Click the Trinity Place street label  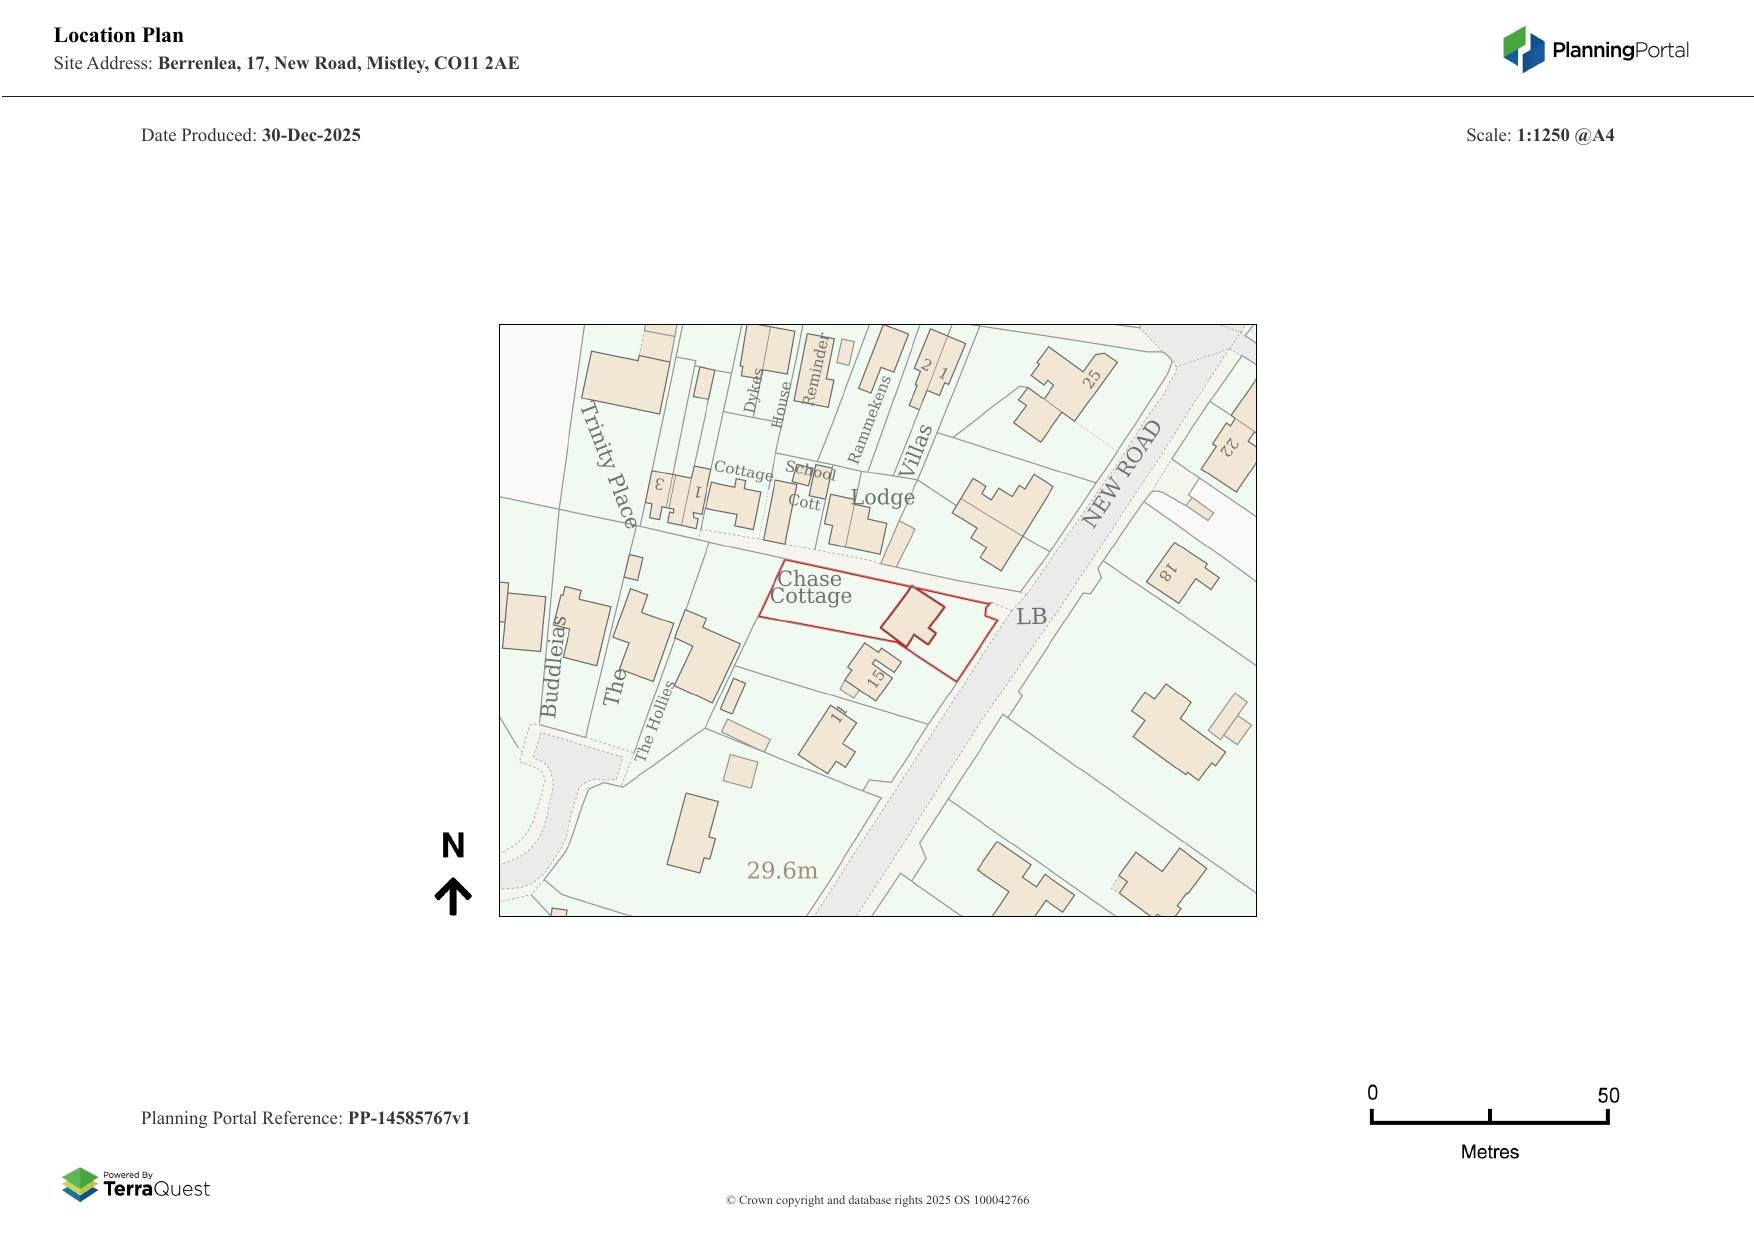608,465
